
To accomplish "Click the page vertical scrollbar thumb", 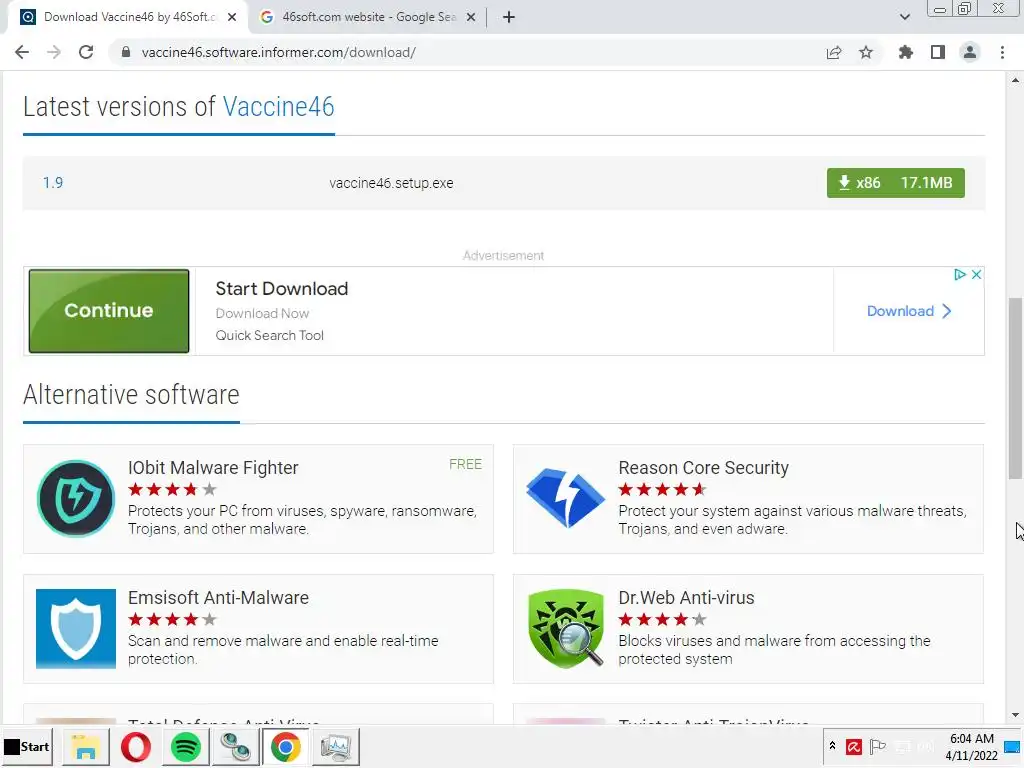I will point(1015,388).
